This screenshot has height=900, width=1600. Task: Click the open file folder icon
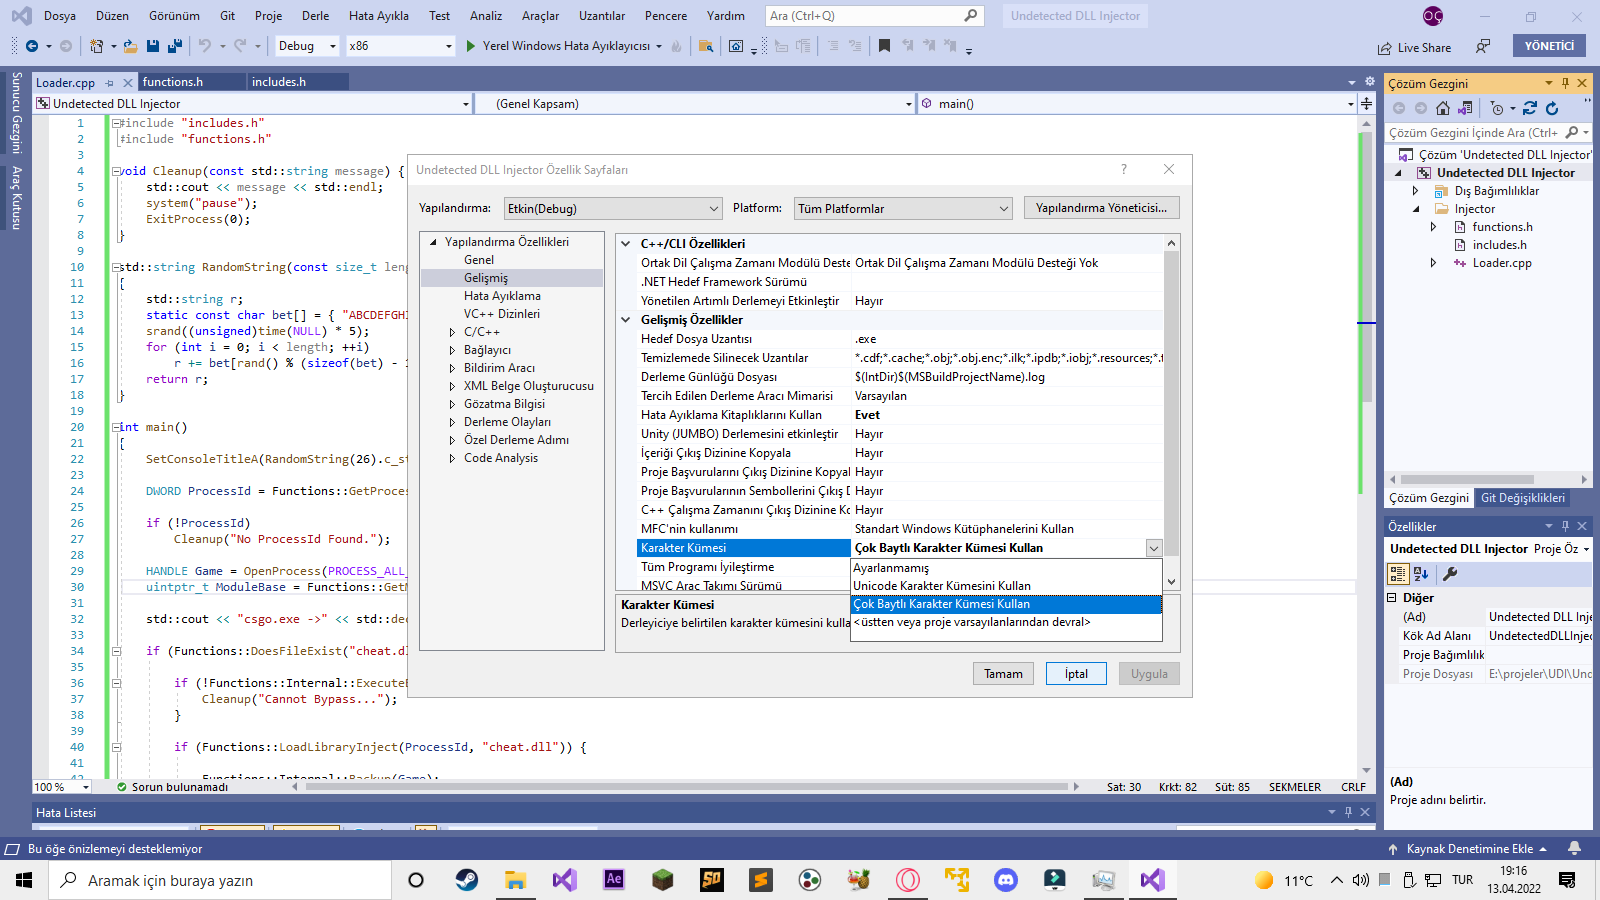click(132, 46)
